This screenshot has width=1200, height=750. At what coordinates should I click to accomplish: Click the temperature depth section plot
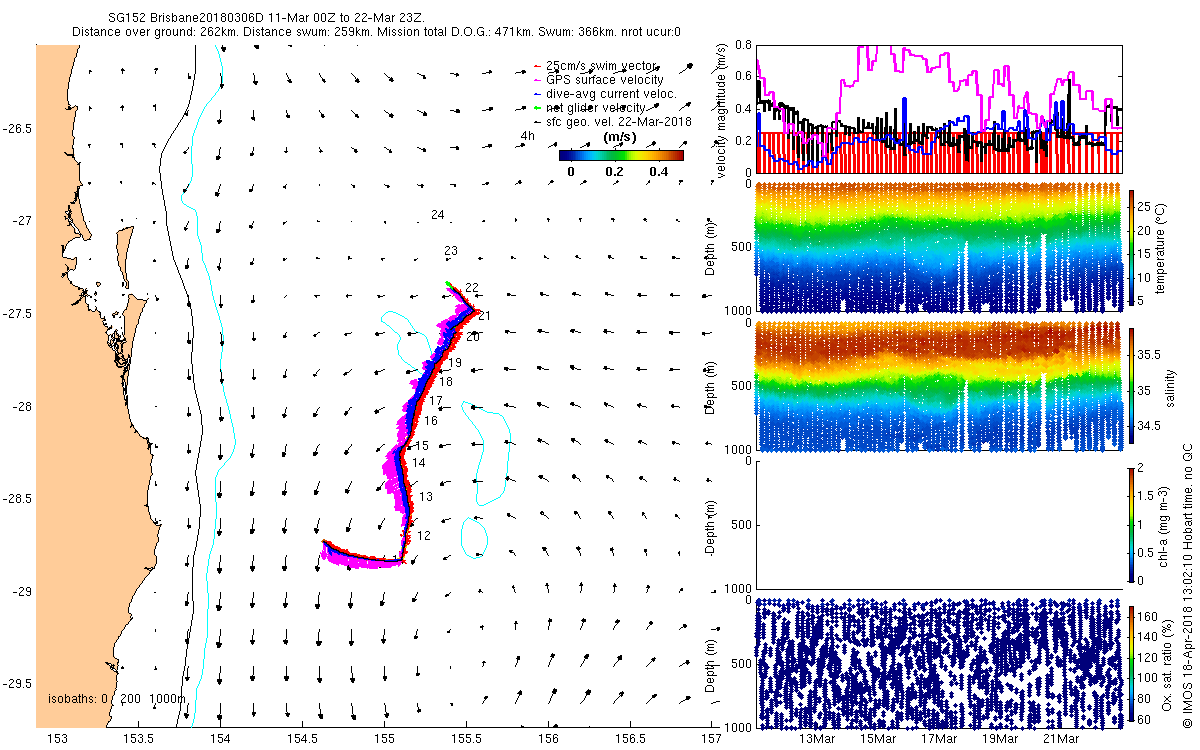click(x=940, y=247)
